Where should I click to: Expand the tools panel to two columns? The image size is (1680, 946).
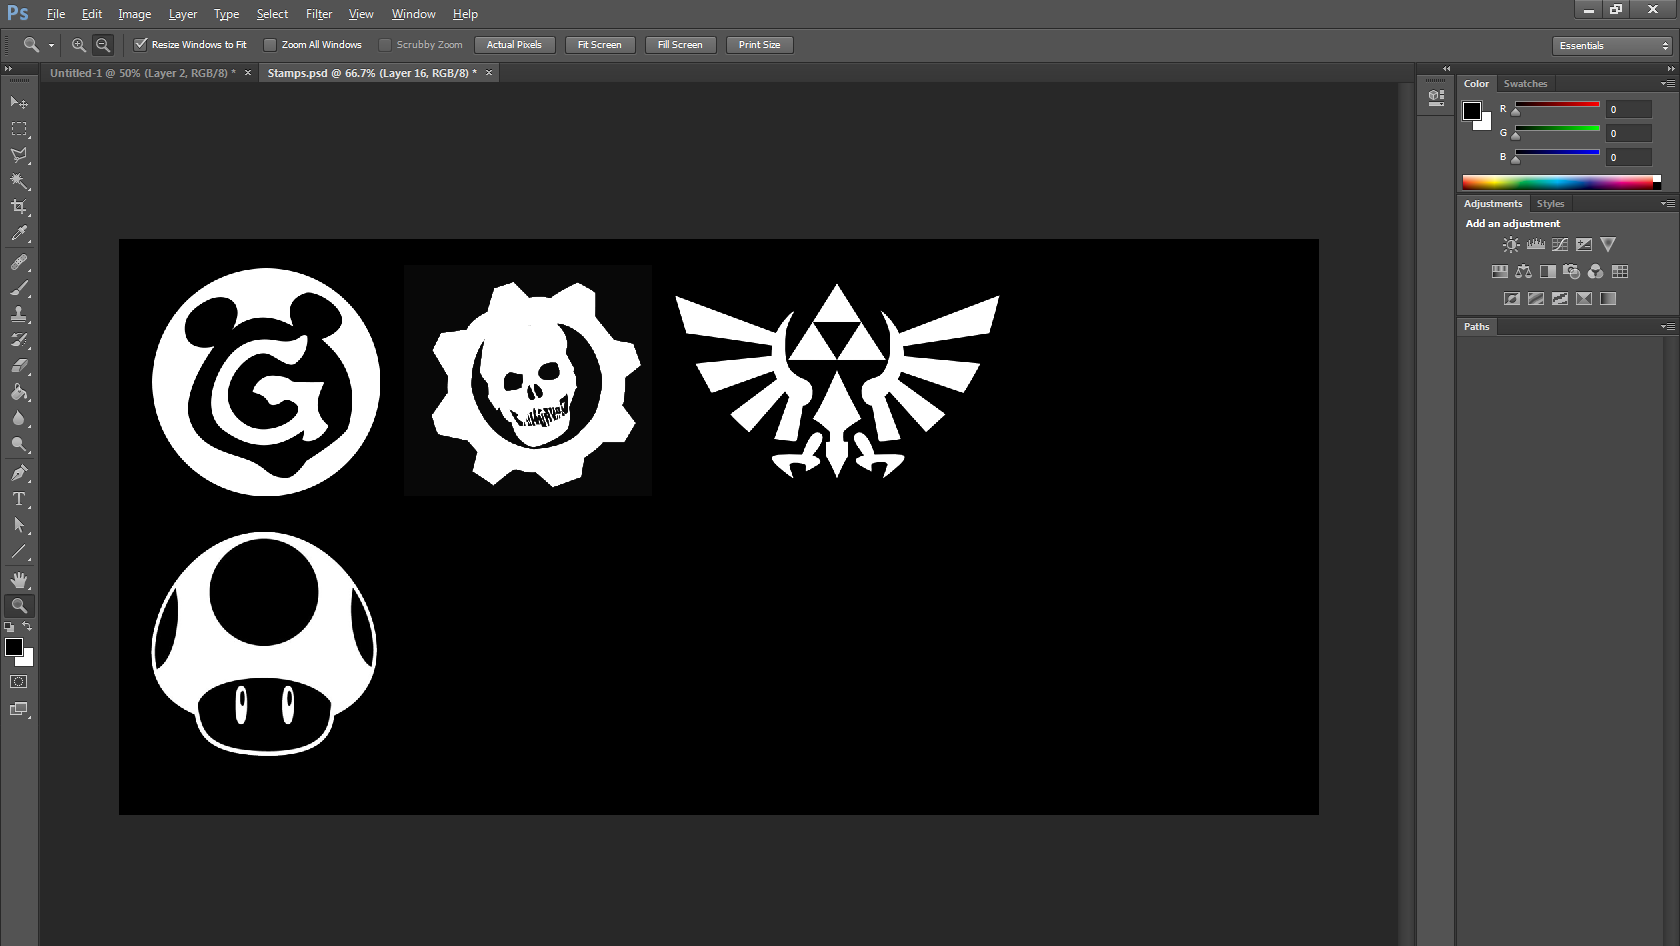[8, 68]
